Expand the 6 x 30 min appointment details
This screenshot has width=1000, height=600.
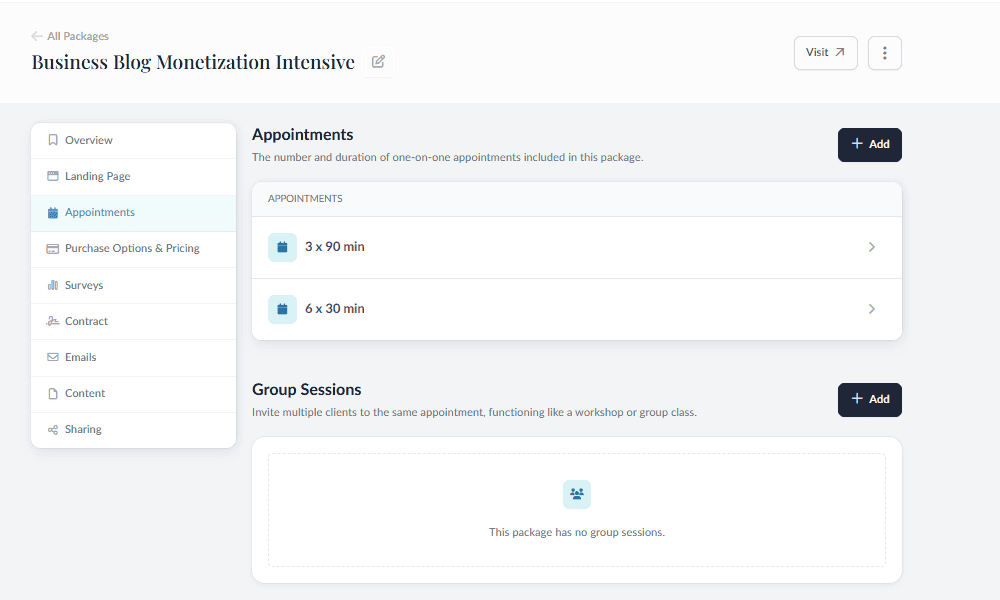click(x=871, y=309)
